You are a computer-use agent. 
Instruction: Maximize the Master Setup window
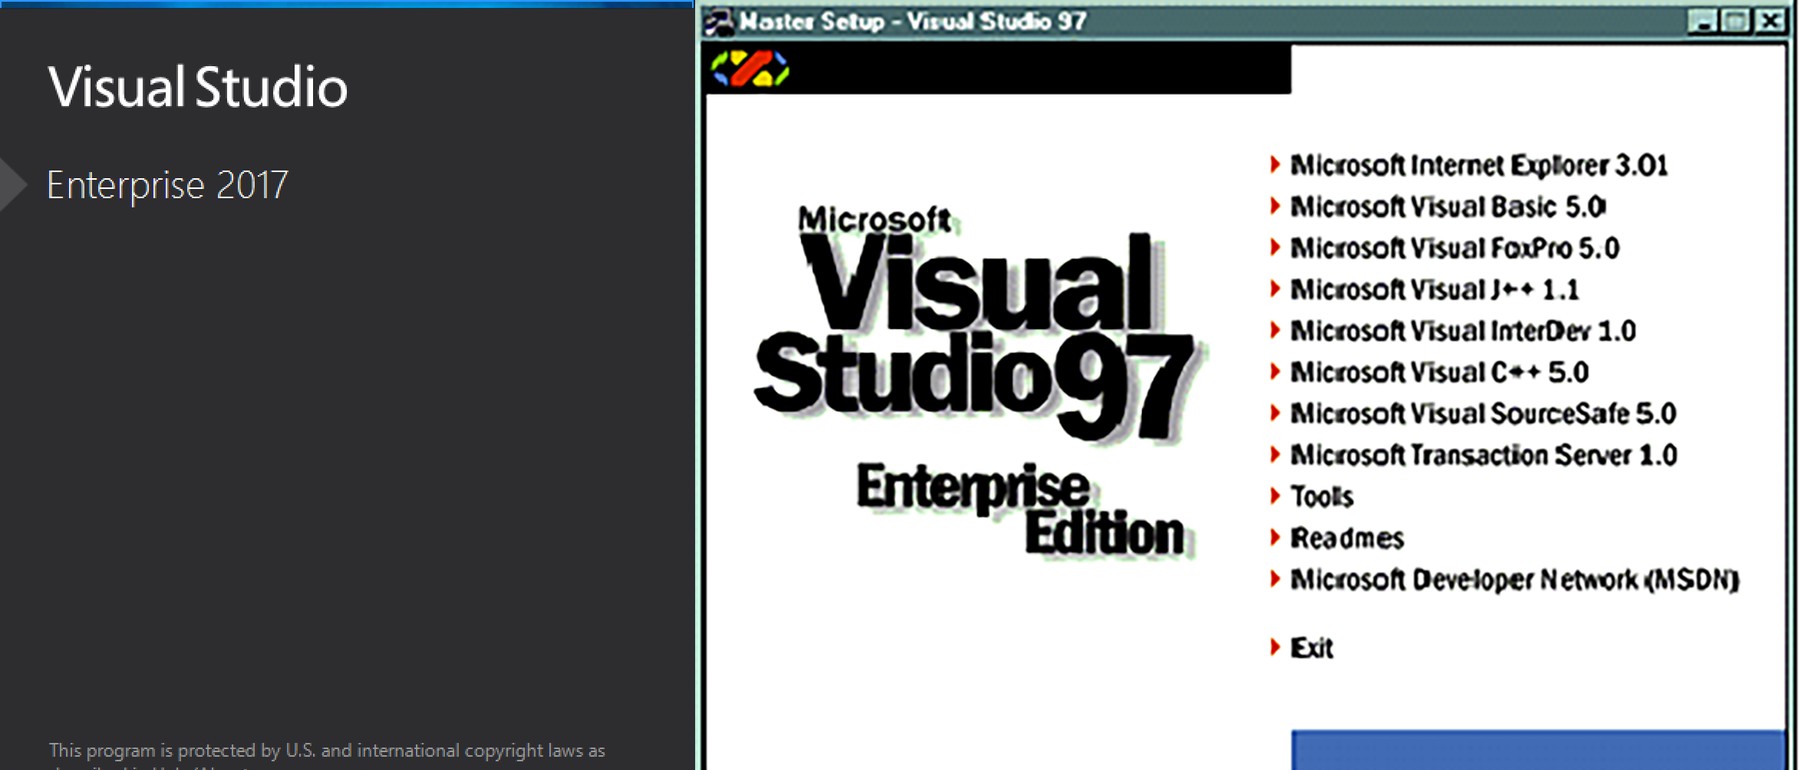tap(1736, 21)
